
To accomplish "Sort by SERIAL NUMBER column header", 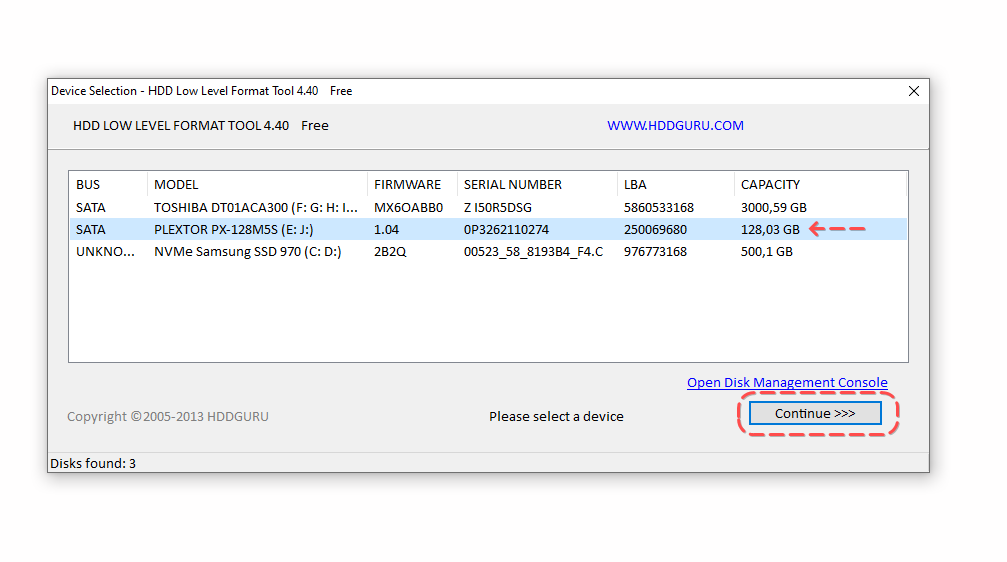I will (x=537, y=184).
